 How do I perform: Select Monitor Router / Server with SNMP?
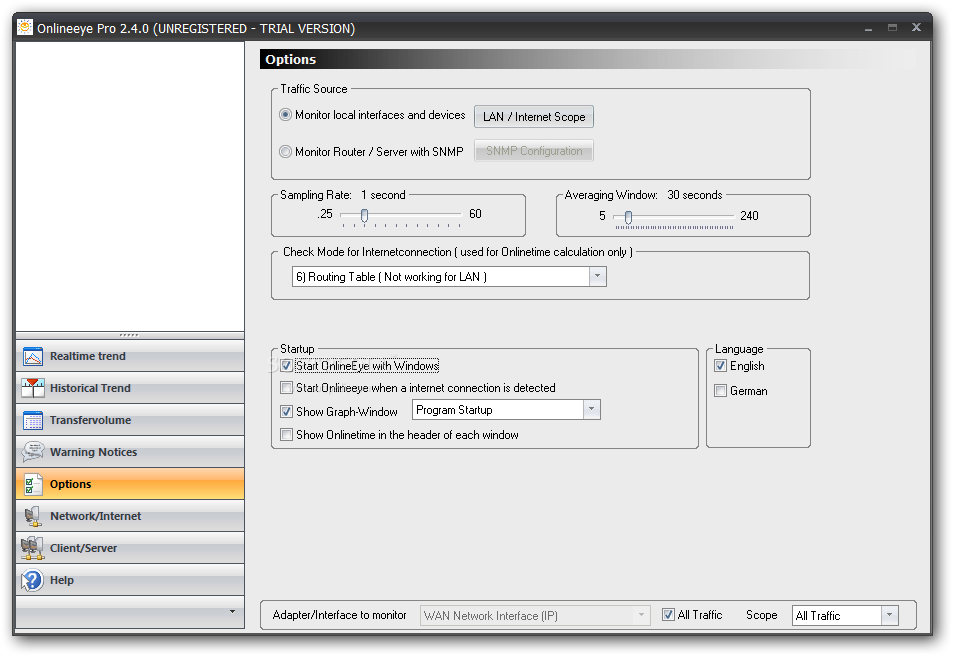(285, 151)
